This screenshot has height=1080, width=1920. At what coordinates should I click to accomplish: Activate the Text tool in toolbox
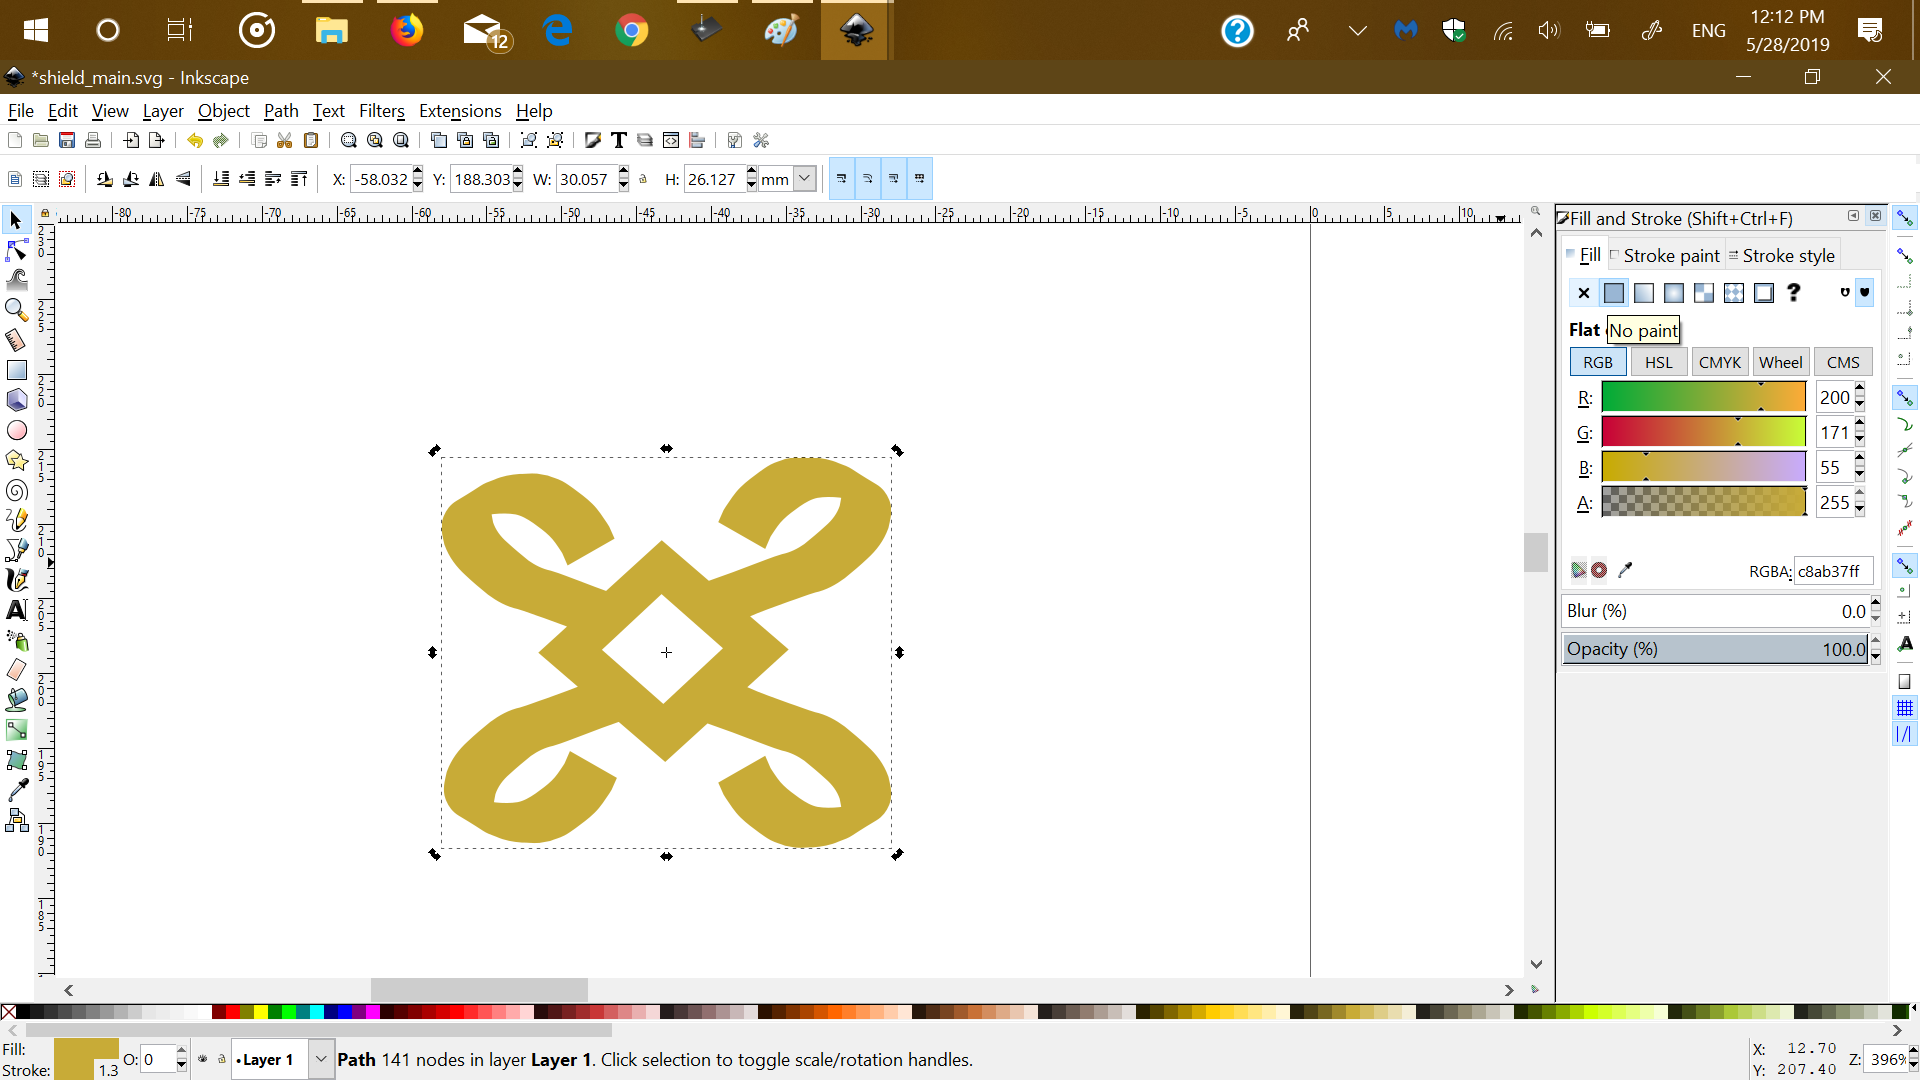[x=17, y=610]
